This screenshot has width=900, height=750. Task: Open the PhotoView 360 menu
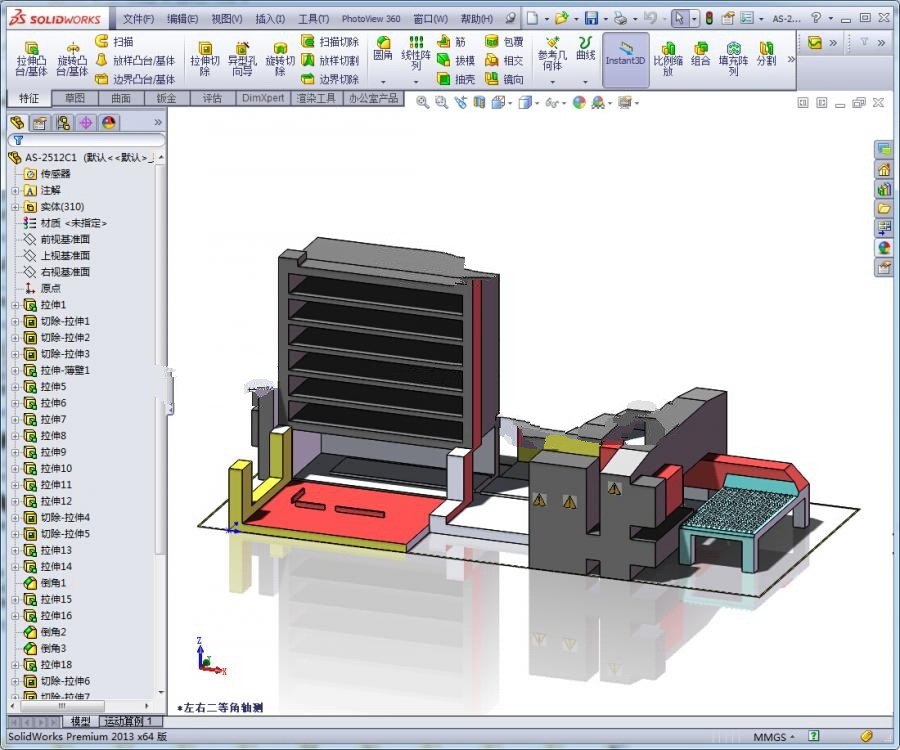tap(371, 19)
